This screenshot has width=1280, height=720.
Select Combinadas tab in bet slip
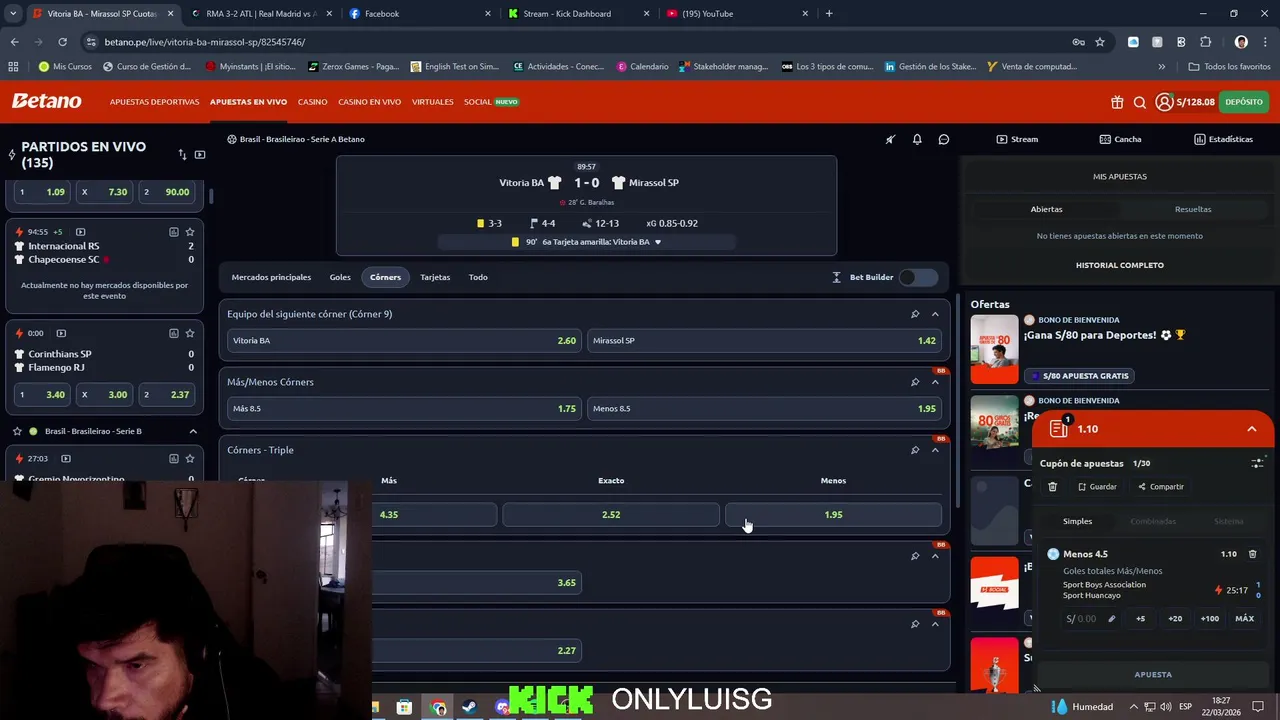[x=1153, y=521]
